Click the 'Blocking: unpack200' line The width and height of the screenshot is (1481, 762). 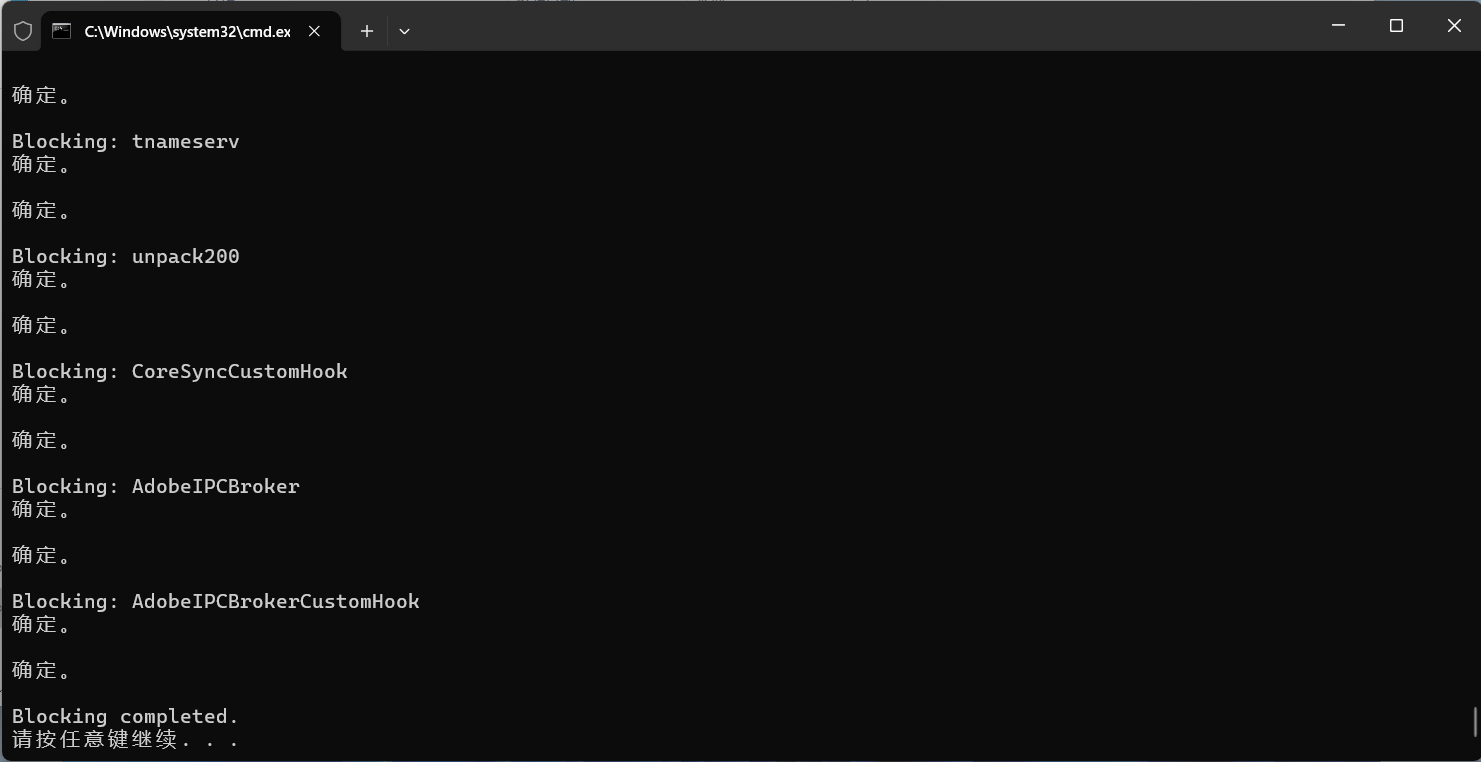[x=126, y=256]
